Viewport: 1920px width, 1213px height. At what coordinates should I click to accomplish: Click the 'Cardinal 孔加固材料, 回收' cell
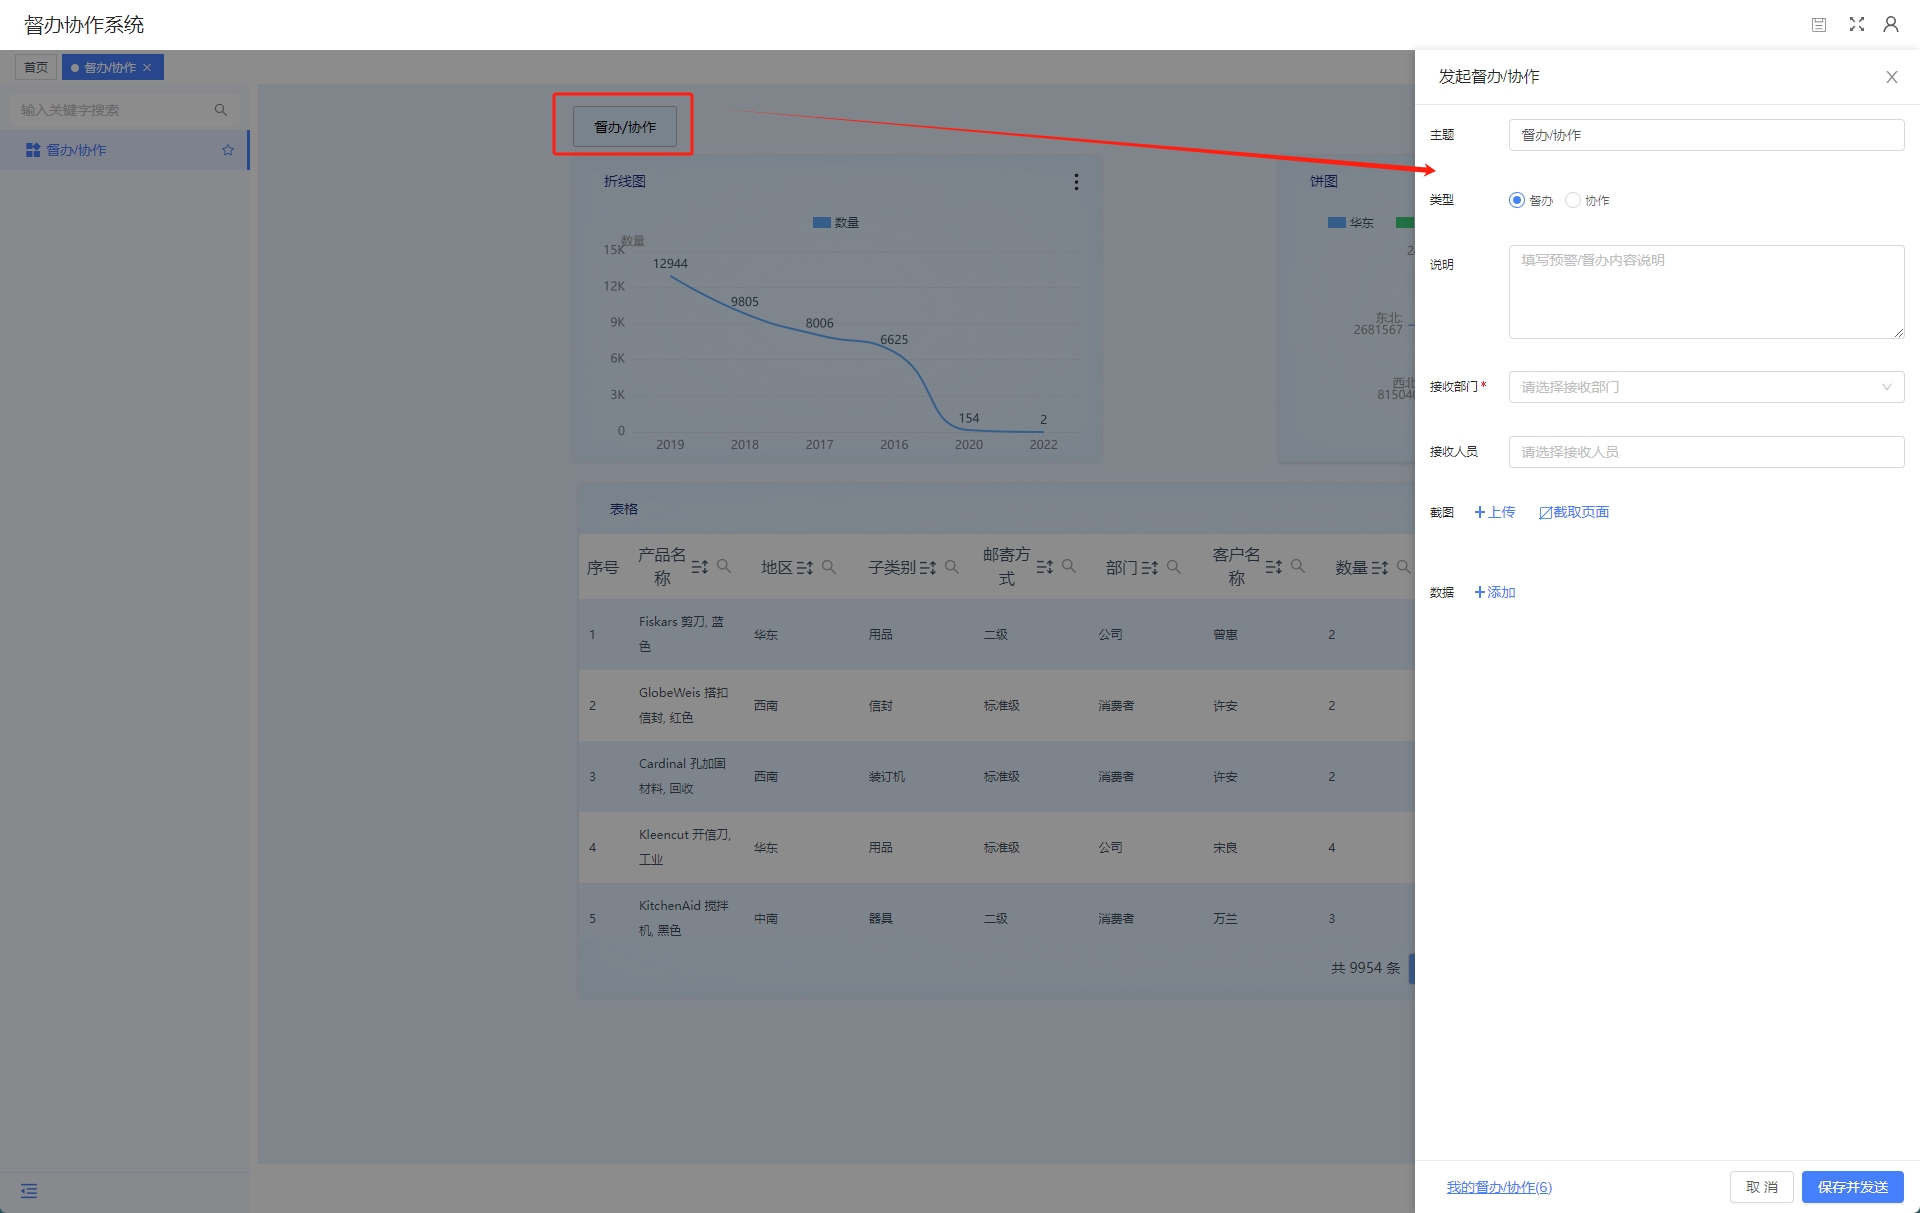tap(684, 776)
